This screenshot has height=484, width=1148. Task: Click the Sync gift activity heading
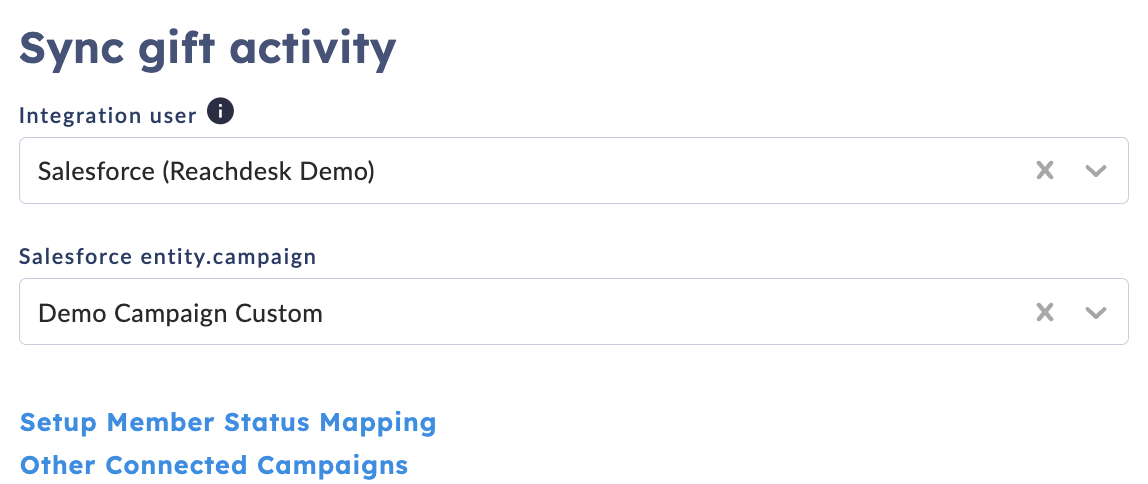point(207,48)
